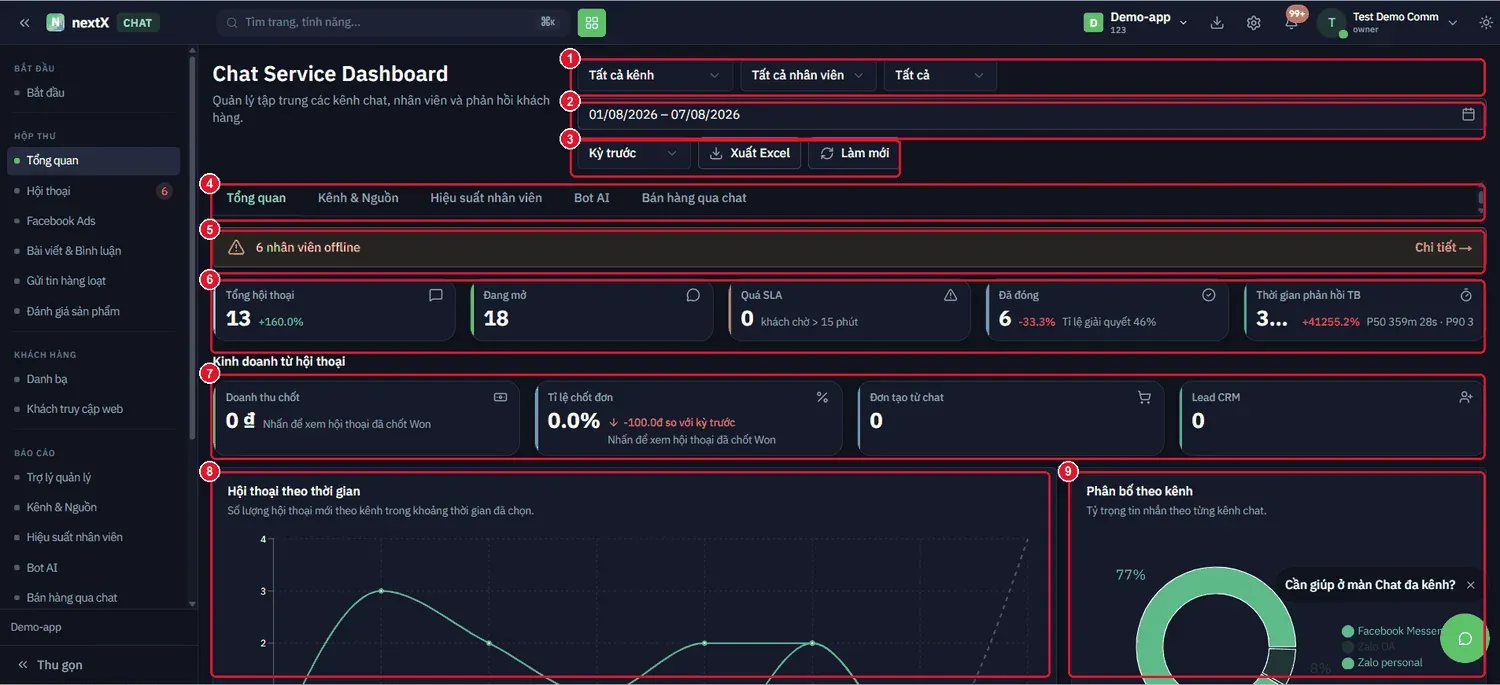Screen dimensions: 1500x685
Task: Expand Test Demo Comm user menu chevron
Action: point(1453,22)
